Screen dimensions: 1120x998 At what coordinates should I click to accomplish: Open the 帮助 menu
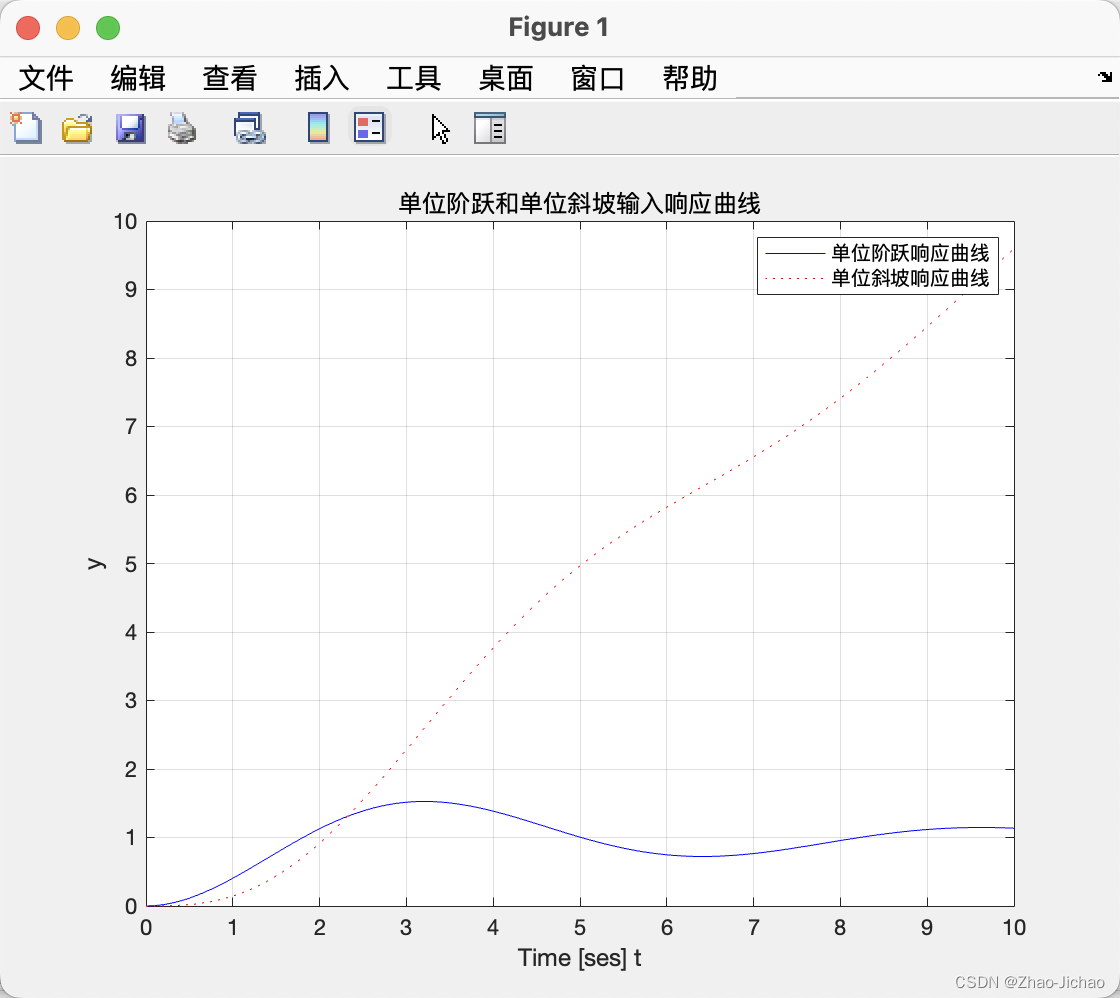click(x=690, y=78)
